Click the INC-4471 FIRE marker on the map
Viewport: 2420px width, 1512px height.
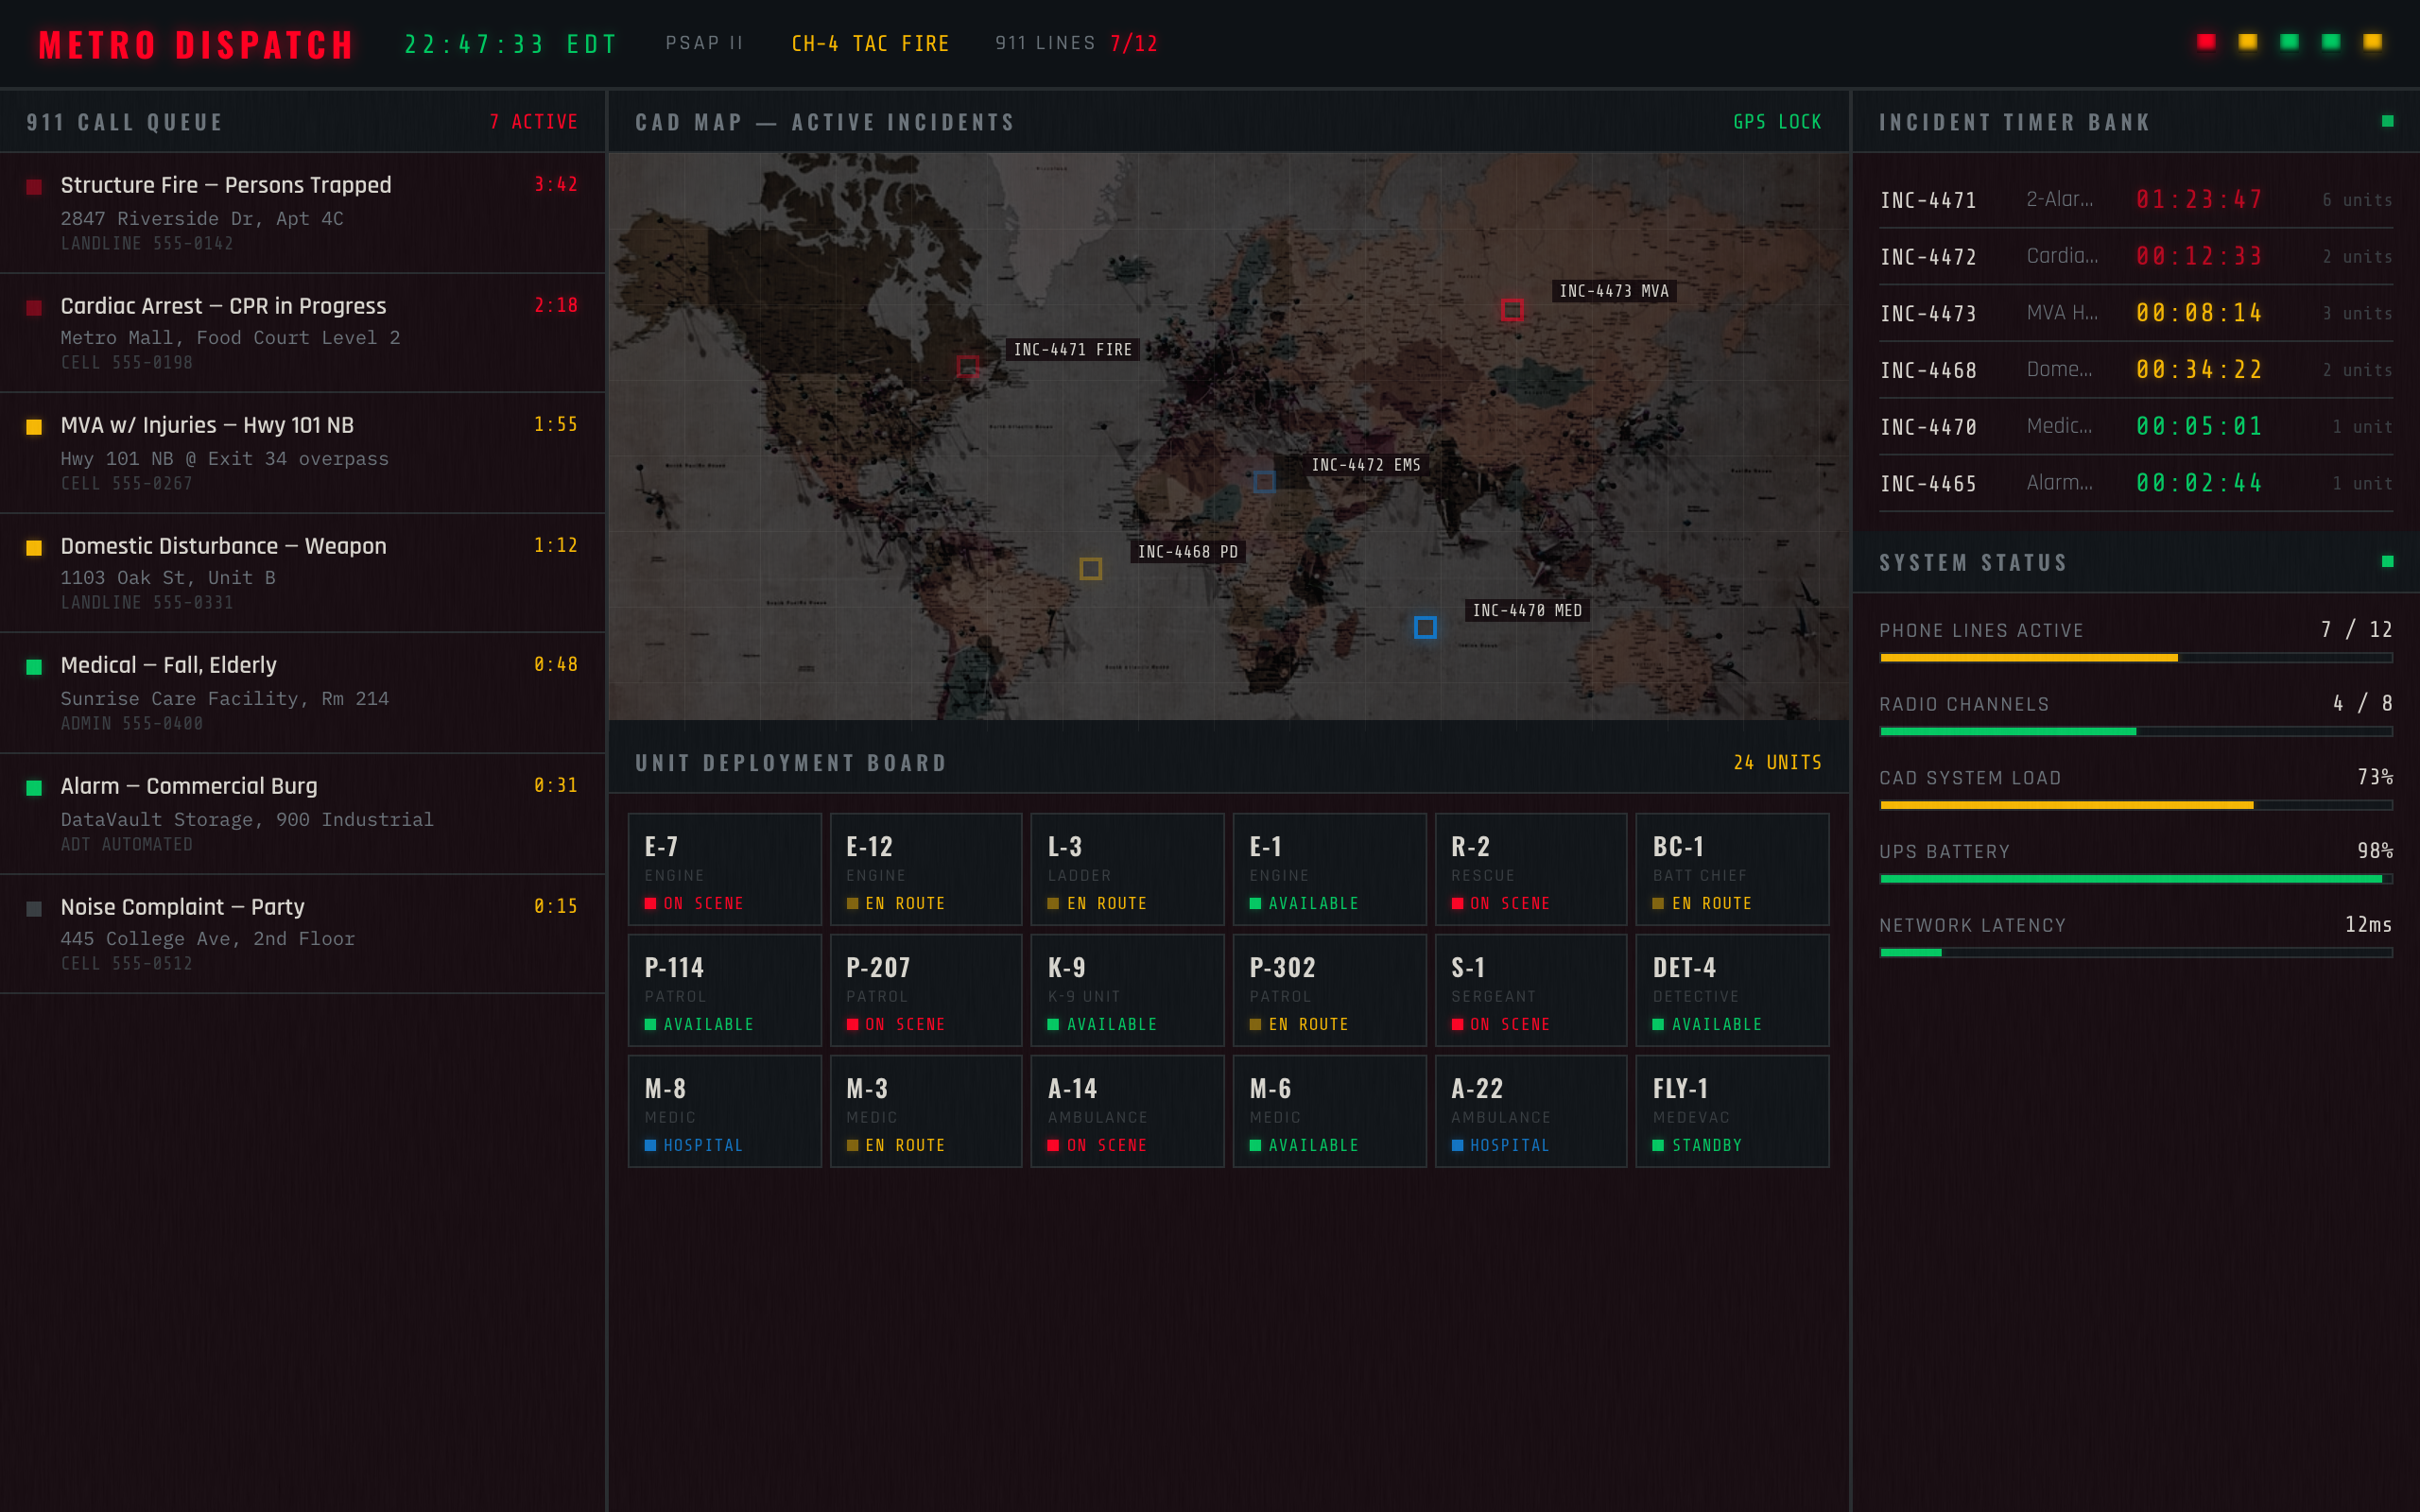[967, 367]
